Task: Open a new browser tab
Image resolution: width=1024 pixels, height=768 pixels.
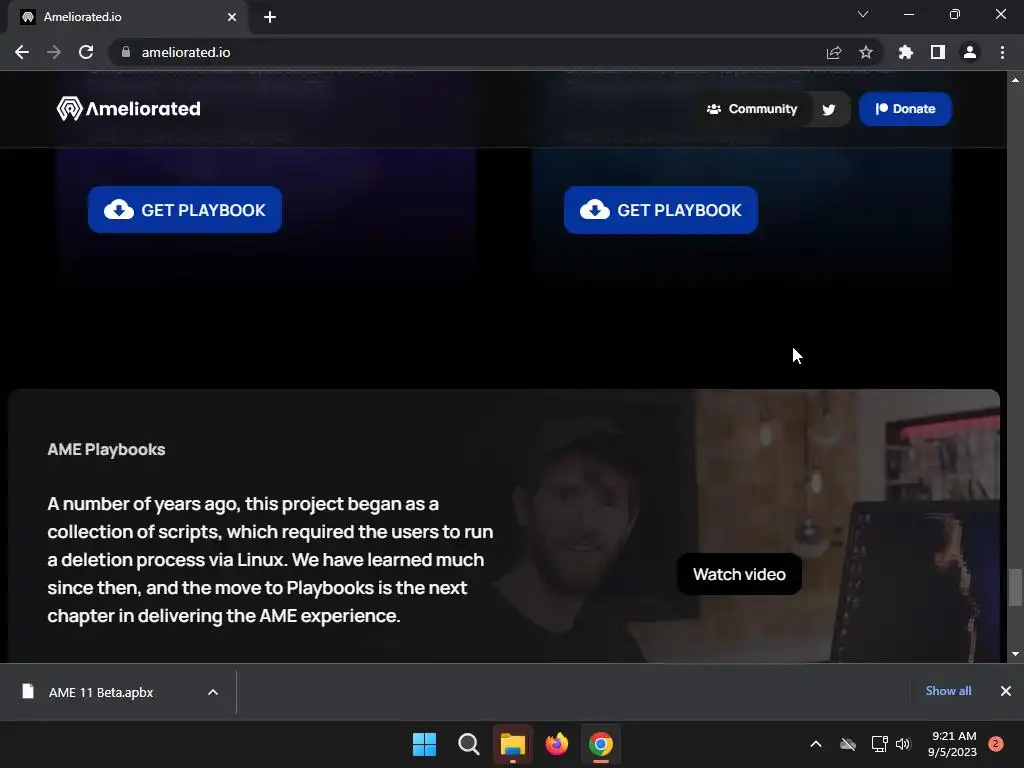Action: click(x=270, y=17)
